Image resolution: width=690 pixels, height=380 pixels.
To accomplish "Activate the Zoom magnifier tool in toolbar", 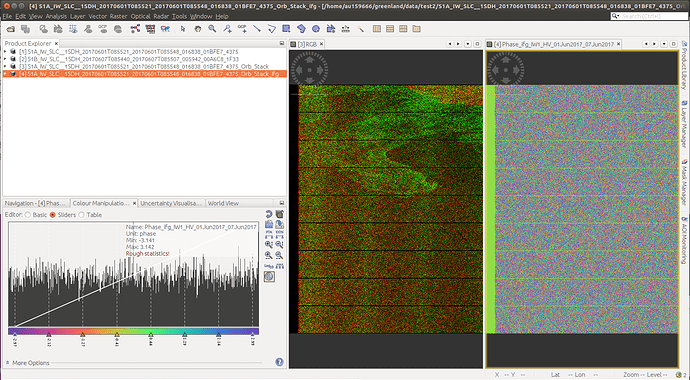I will click(212, 29).
